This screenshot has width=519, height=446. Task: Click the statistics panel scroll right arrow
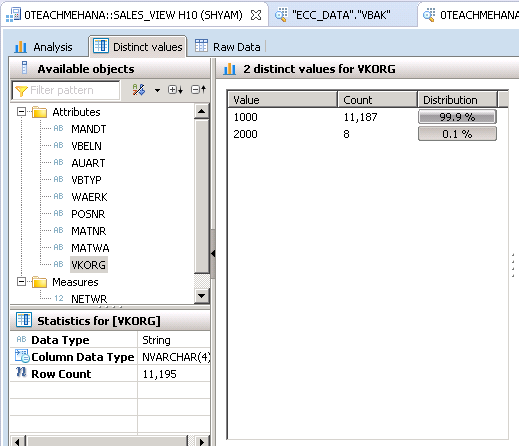pyautogui.click(x=202, y=441)
